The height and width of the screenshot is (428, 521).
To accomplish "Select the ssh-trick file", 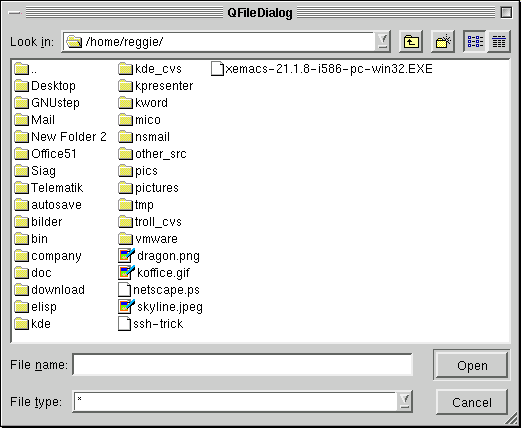I will (151, 324).
